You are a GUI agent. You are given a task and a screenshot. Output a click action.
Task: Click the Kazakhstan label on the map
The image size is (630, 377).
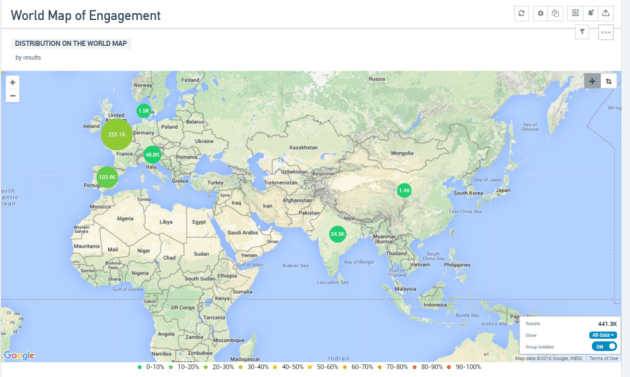click(x=304, y=148)
